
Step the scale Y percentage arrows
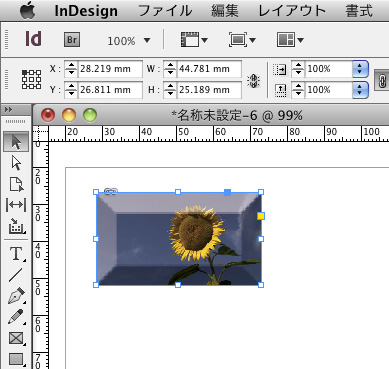[298, 90]
